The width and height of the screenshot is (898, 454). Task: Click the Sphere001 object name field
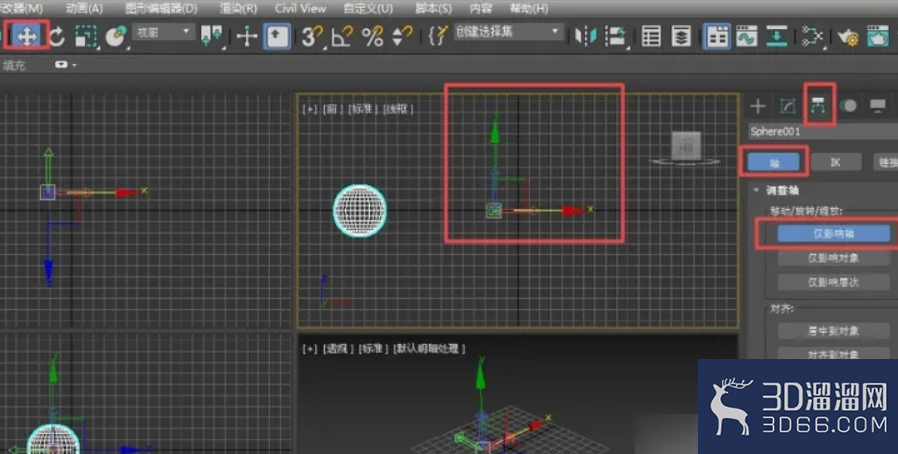pyautogui.click(x=823, y=132)
